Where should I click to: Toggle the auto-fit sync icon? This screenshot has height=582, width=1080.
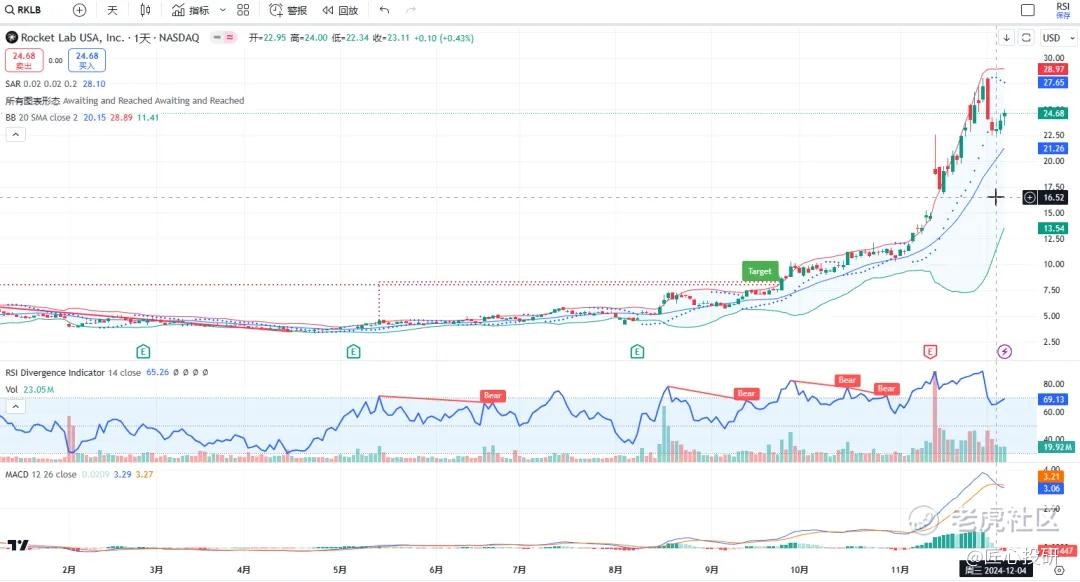click(1026, 38)
